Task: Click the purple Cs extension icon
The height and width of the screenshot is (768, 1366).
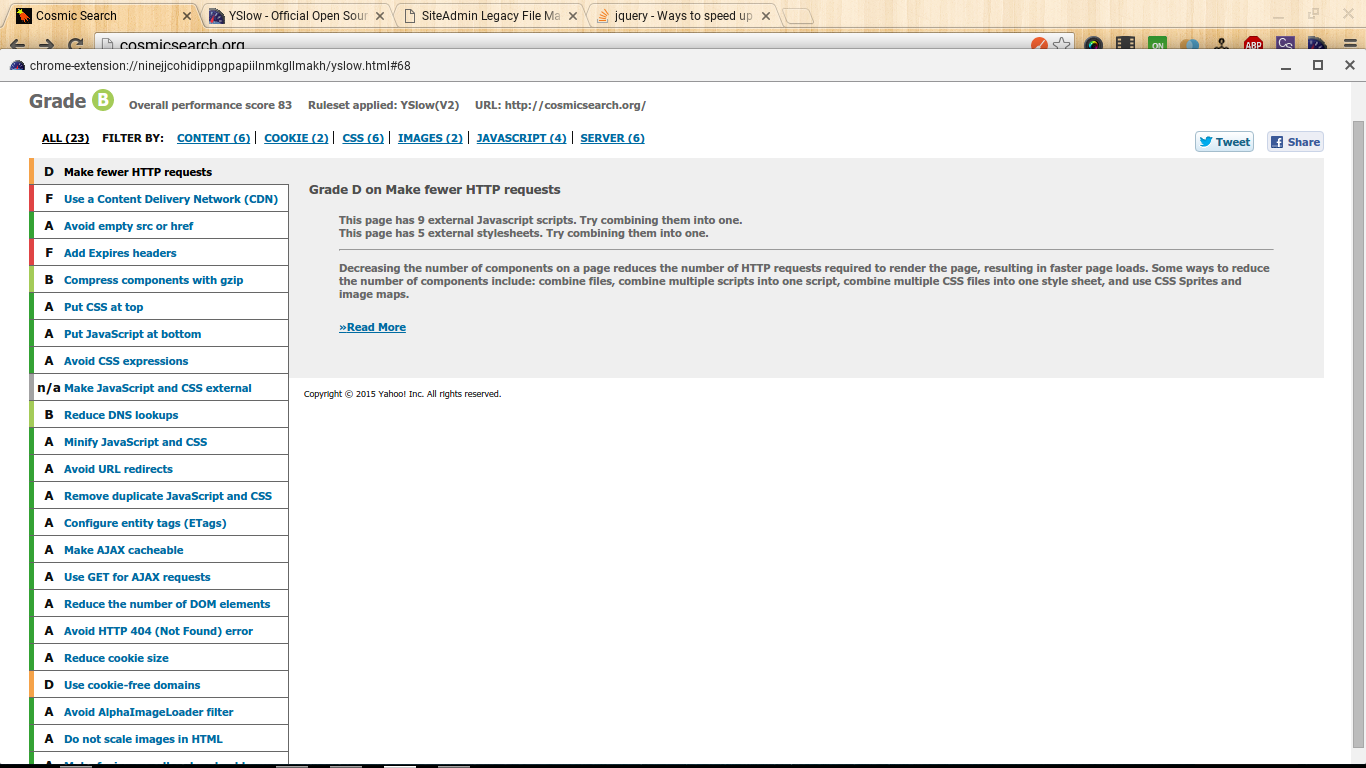Action: click(x=1286, y=44)
